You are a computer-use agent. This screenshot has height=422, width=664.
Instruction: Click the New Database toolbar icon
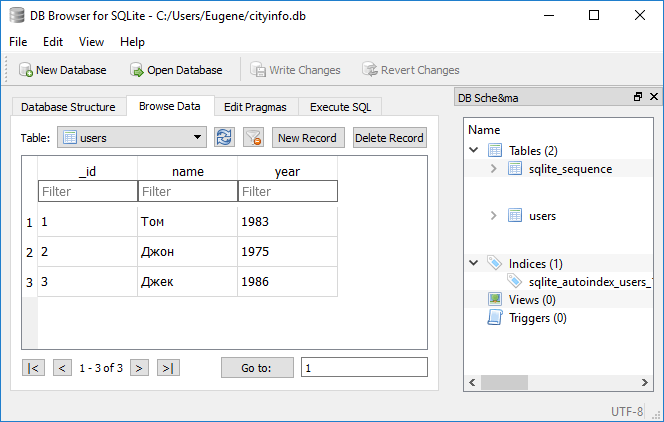[25, 70]
